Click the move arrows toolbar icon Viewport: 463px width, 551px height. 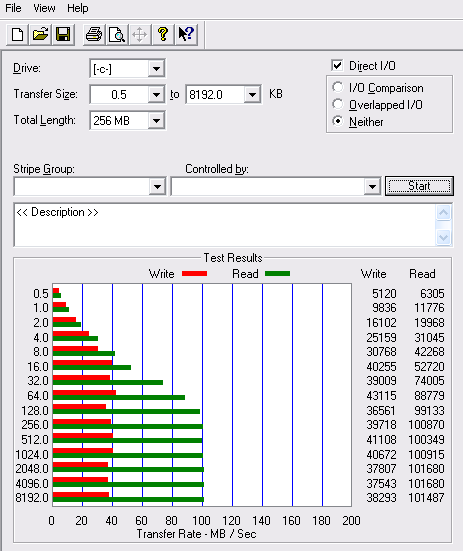(x=139, y=34)
